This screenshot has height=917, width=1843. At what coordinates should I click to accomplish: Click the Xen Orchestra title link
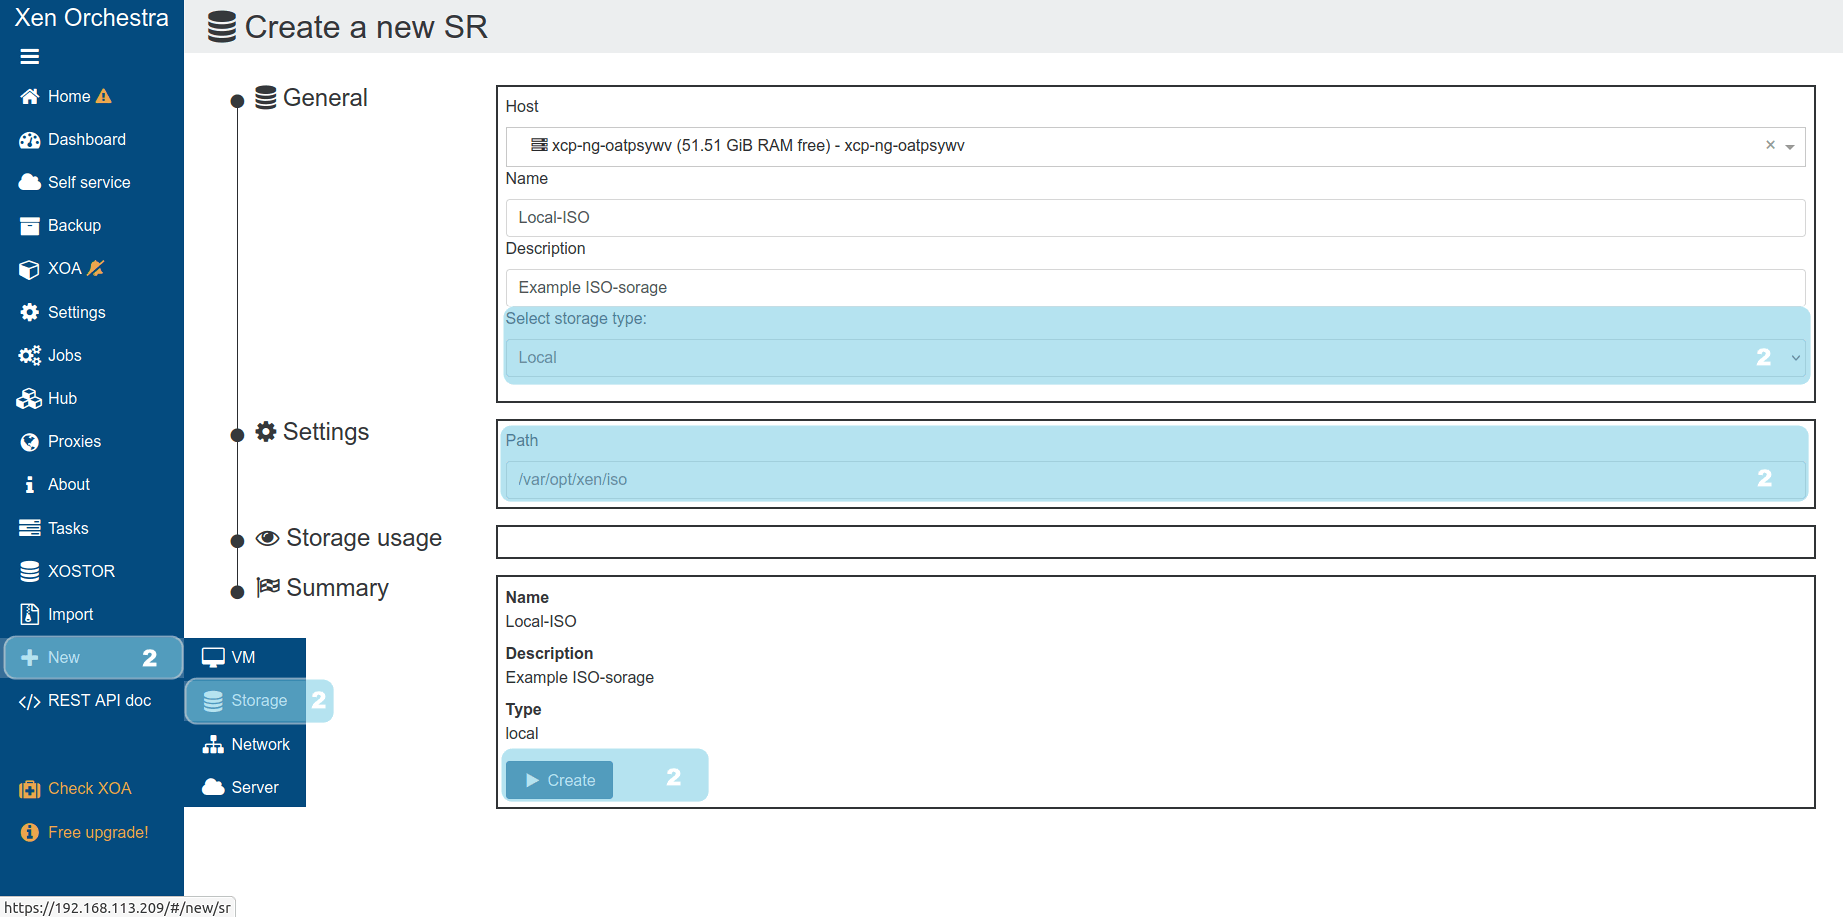(92, 18)
